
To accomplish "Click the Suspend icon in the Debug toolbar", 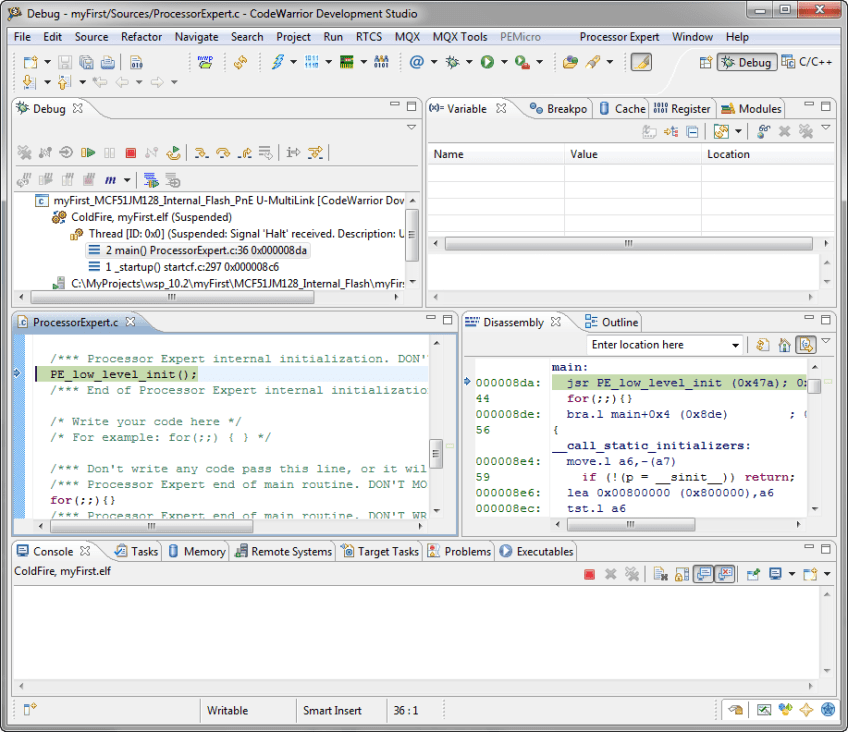I will (x=109, y=152).
